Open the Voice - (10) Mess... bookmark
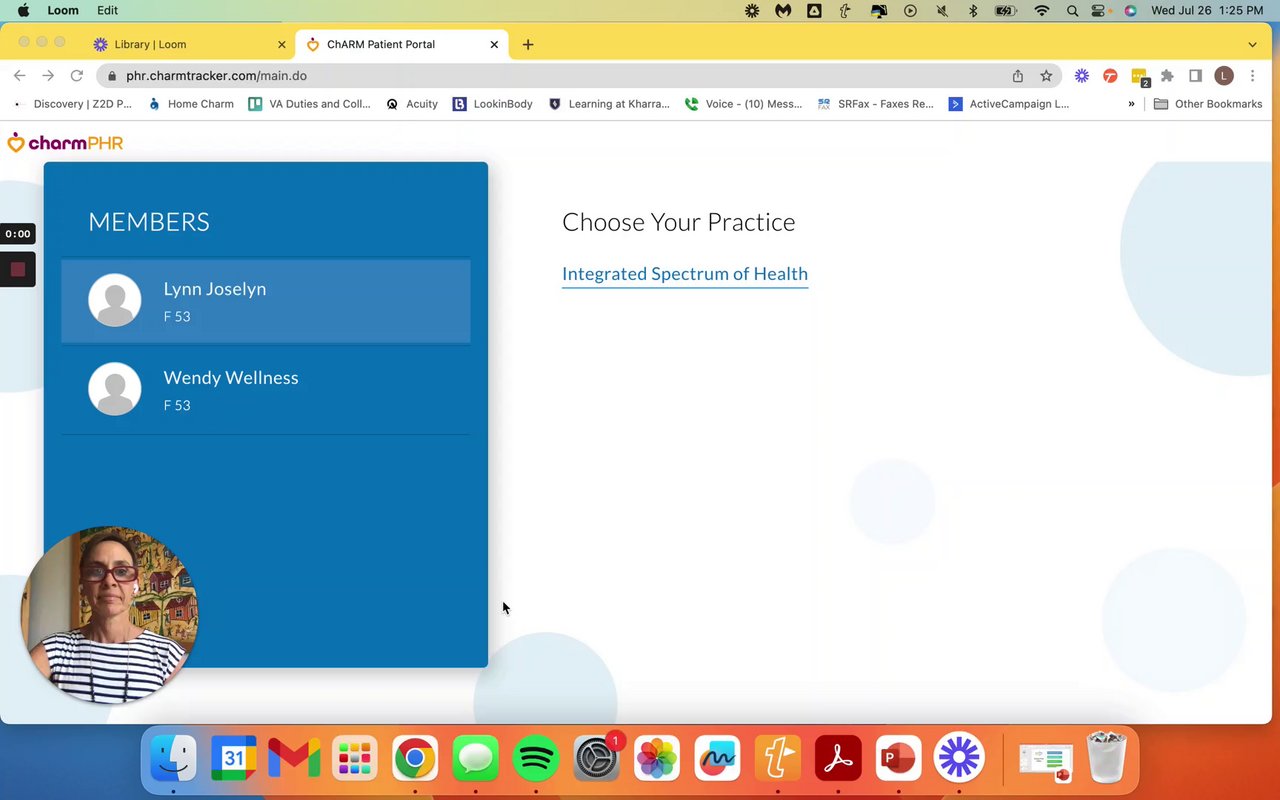Image resolution: width=1280 pixels, height=800 pixels. [x=743, y=104]
